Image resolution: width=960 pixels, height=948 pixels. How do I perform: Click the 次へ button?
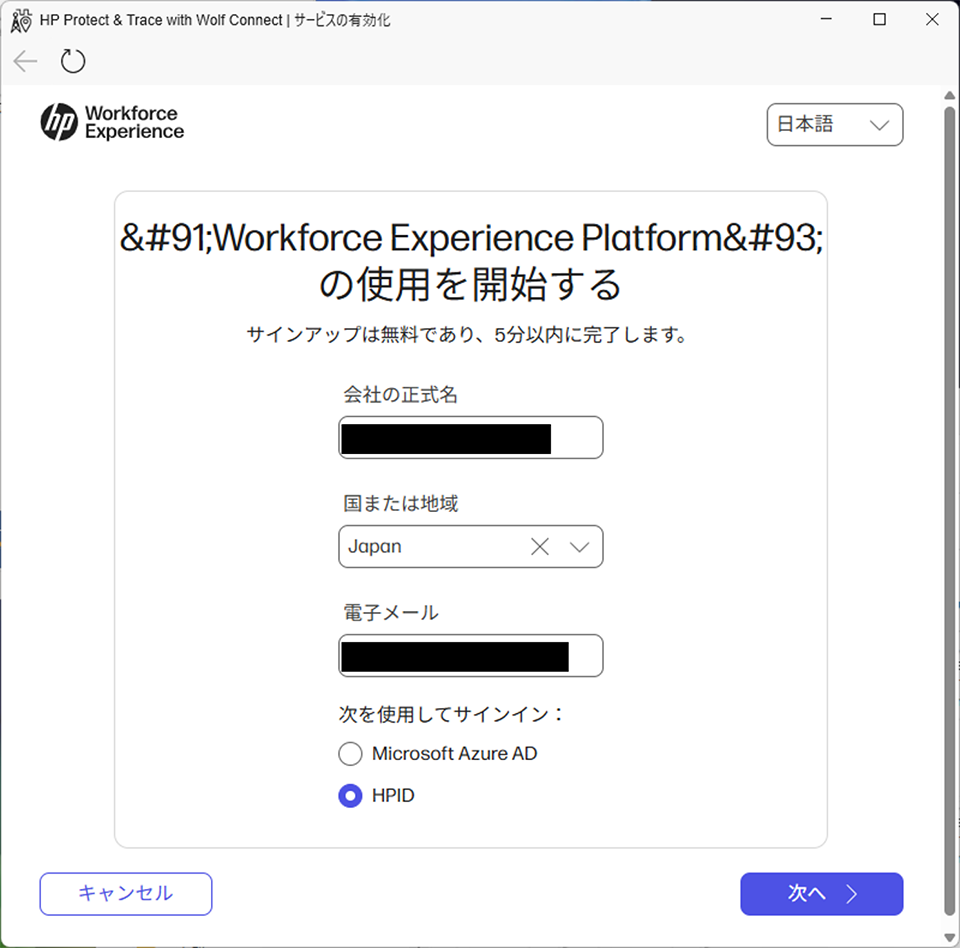[822, 894]
